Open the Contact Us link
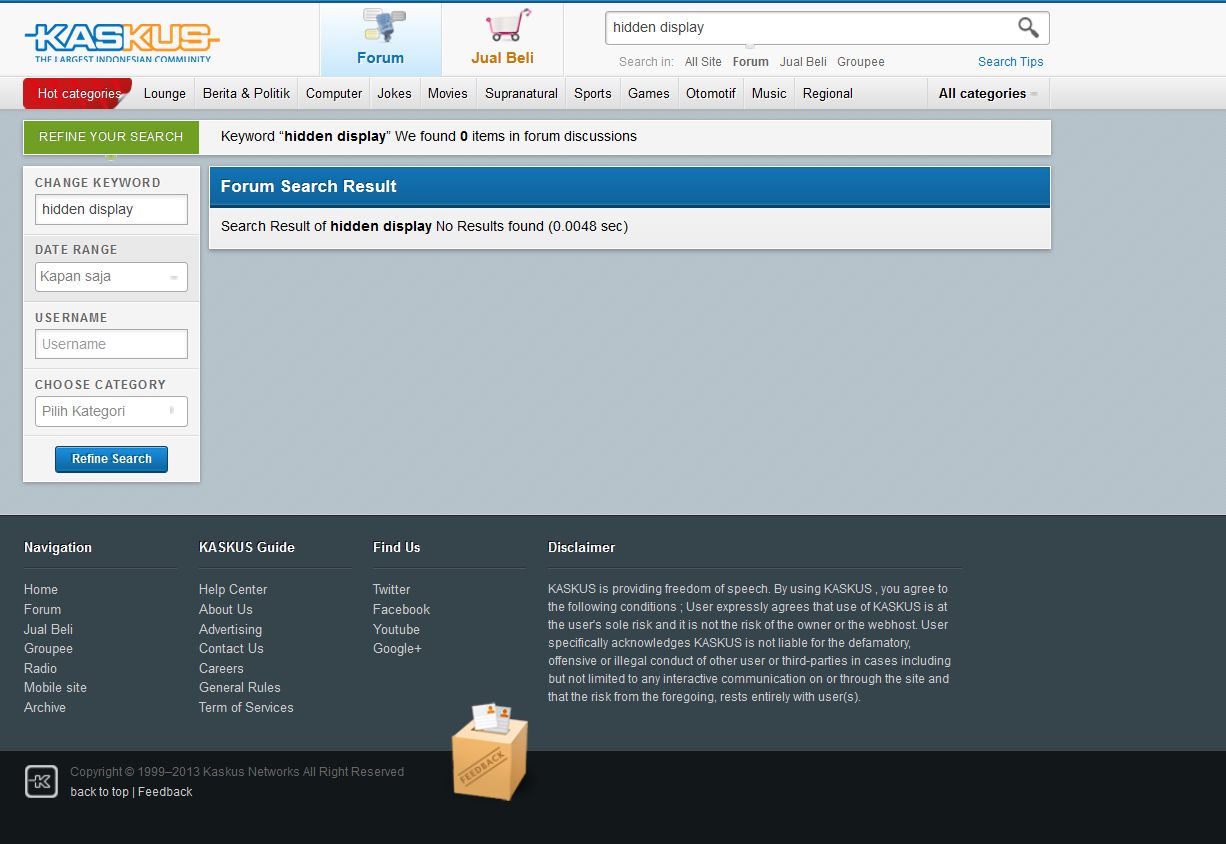The width and height of the screenshot is (1226, 844). pos(231,648)
